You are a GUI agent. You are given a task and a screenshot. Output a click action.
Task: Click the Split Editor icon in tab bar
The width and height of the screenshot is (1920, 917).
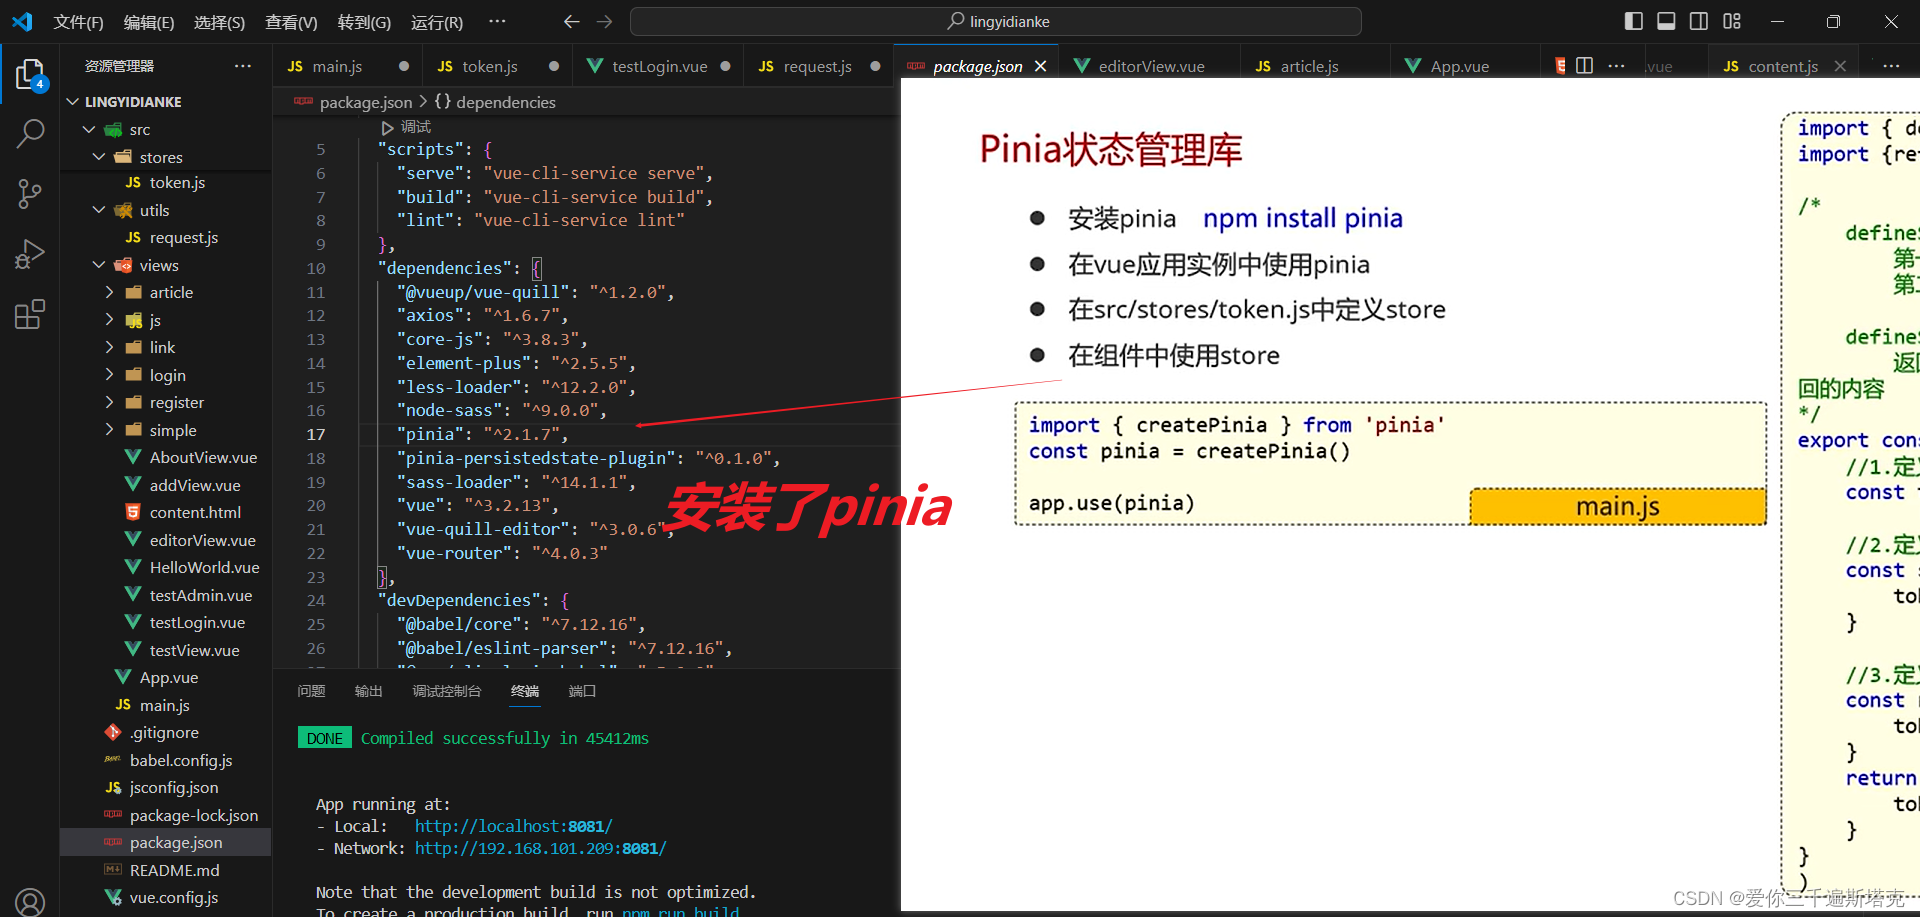[1583, 65]
